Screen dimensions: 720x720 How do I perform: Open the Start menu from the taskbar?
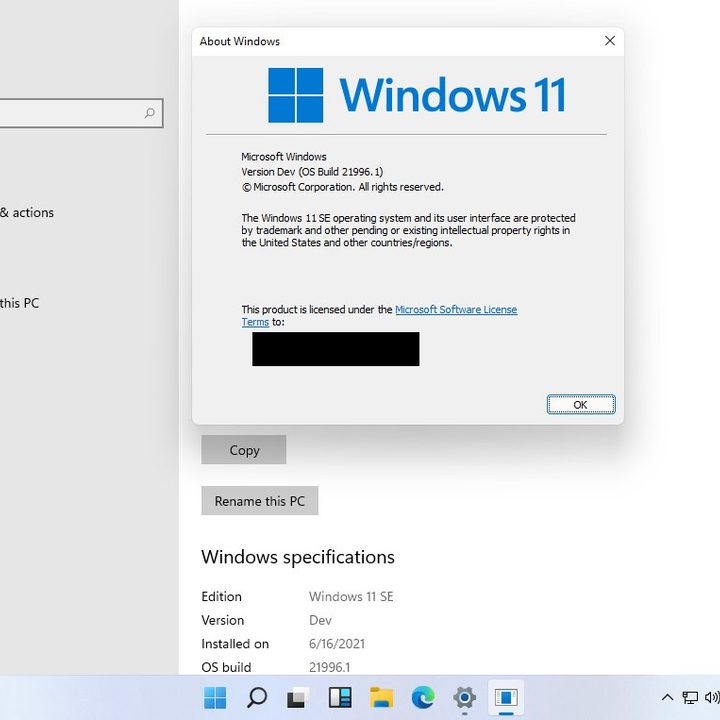tap(215, 698)
